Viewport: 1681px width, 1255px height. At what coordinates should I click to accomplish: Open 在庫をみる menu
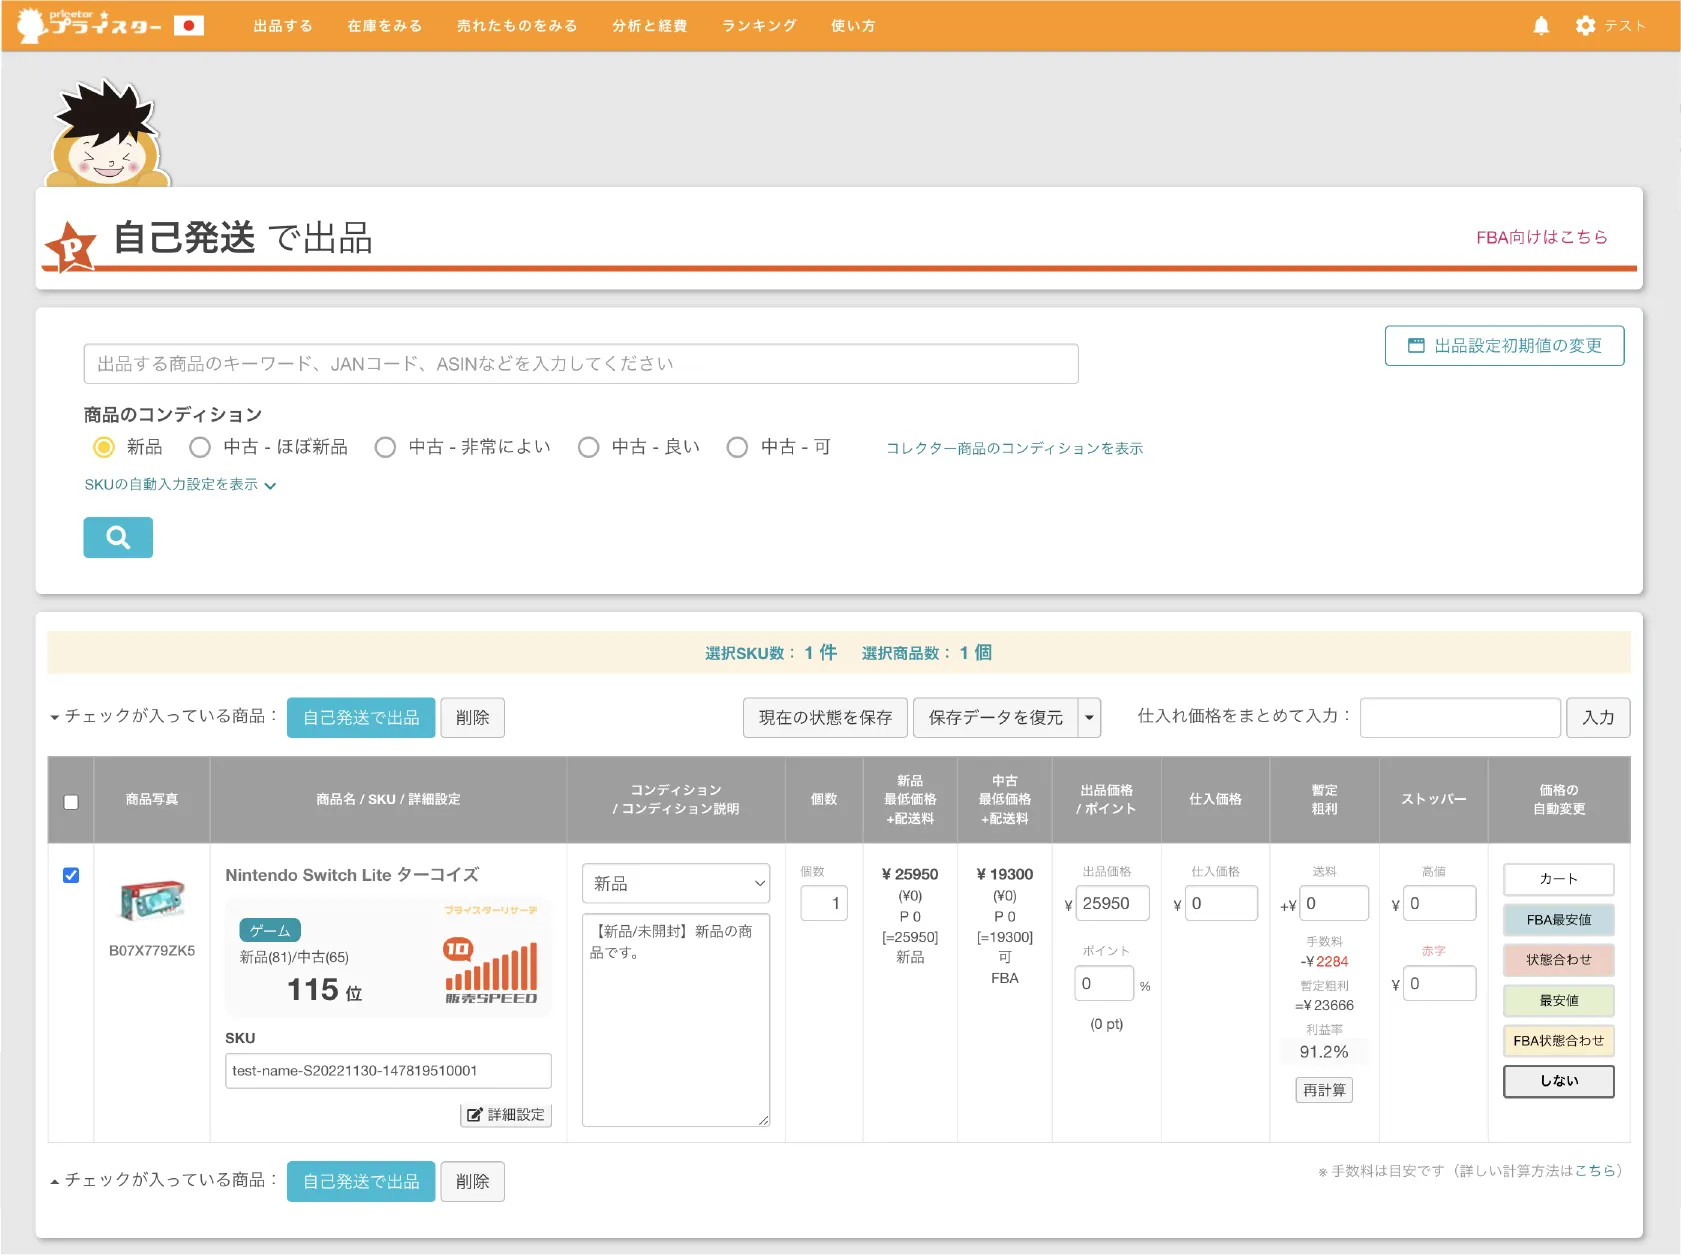[385, 26]
